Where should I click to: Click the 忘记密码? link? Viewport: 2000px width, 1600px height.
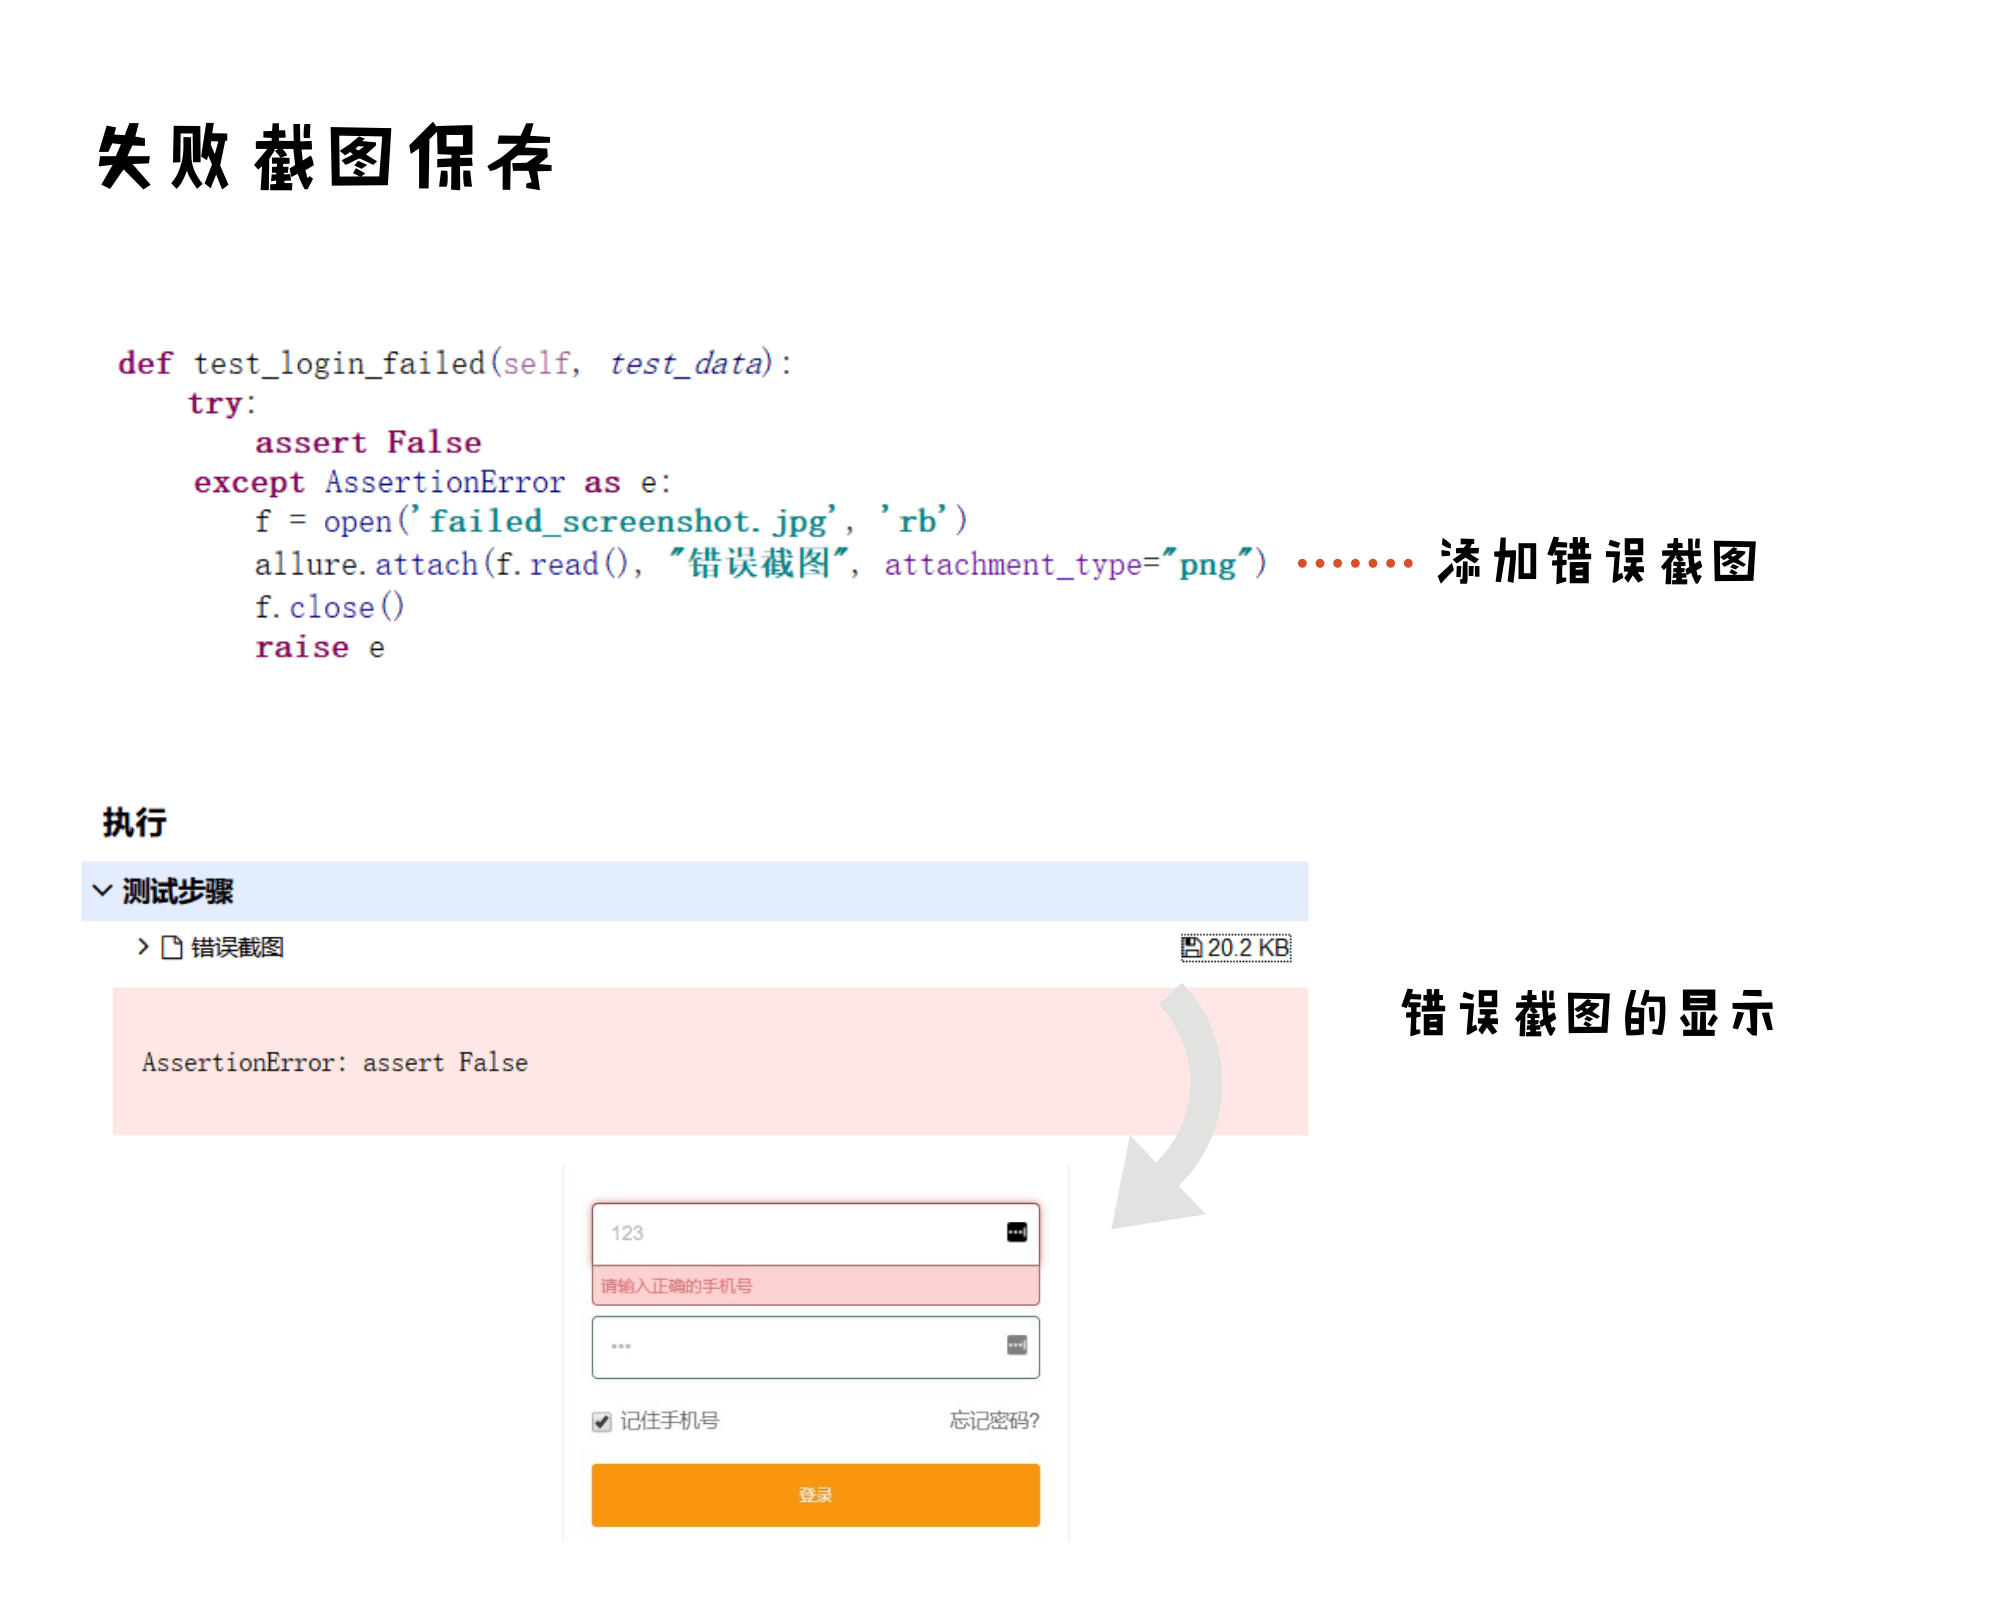(x=994, y=1420)
